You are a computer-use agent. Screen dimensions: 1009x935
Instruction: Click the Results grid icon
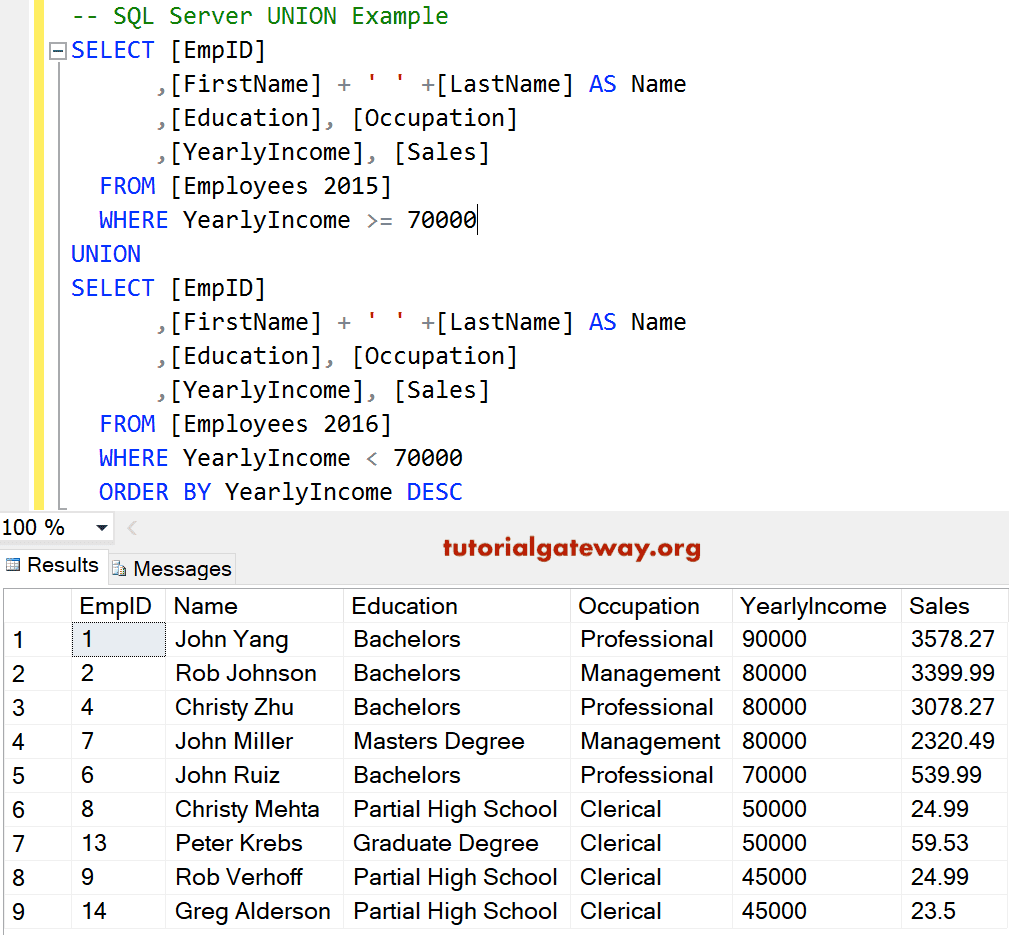(14, 565)
